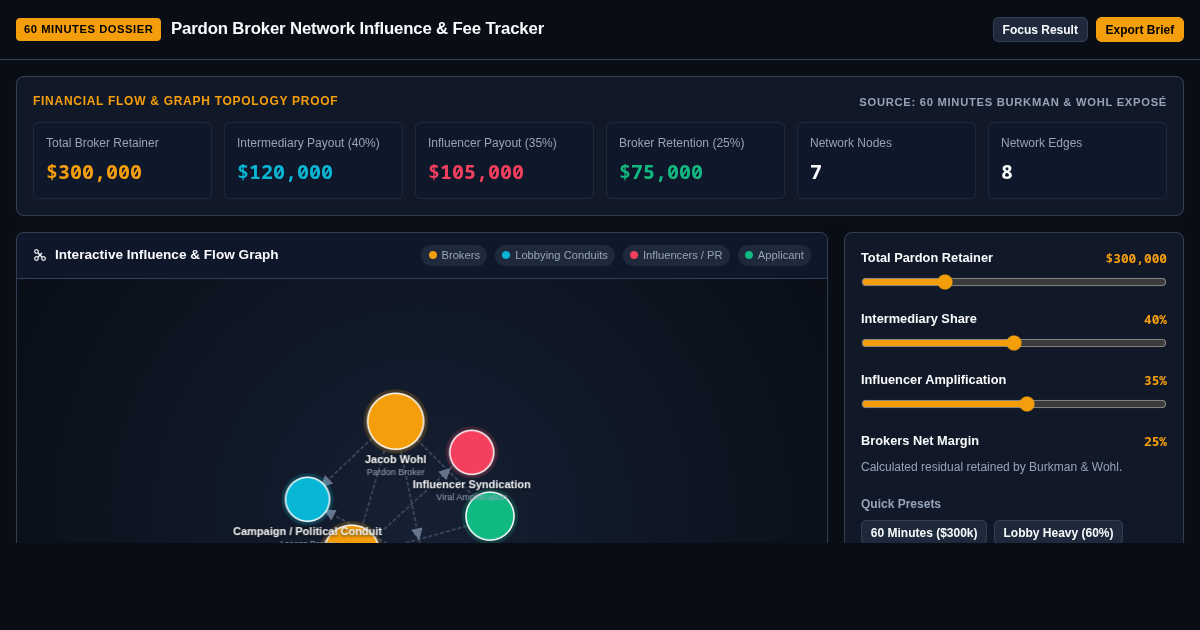Click the Network Nodes value 7
The height and width of the screenshot is (630, 1200).
pyautogui.click(x=816, y=172)
